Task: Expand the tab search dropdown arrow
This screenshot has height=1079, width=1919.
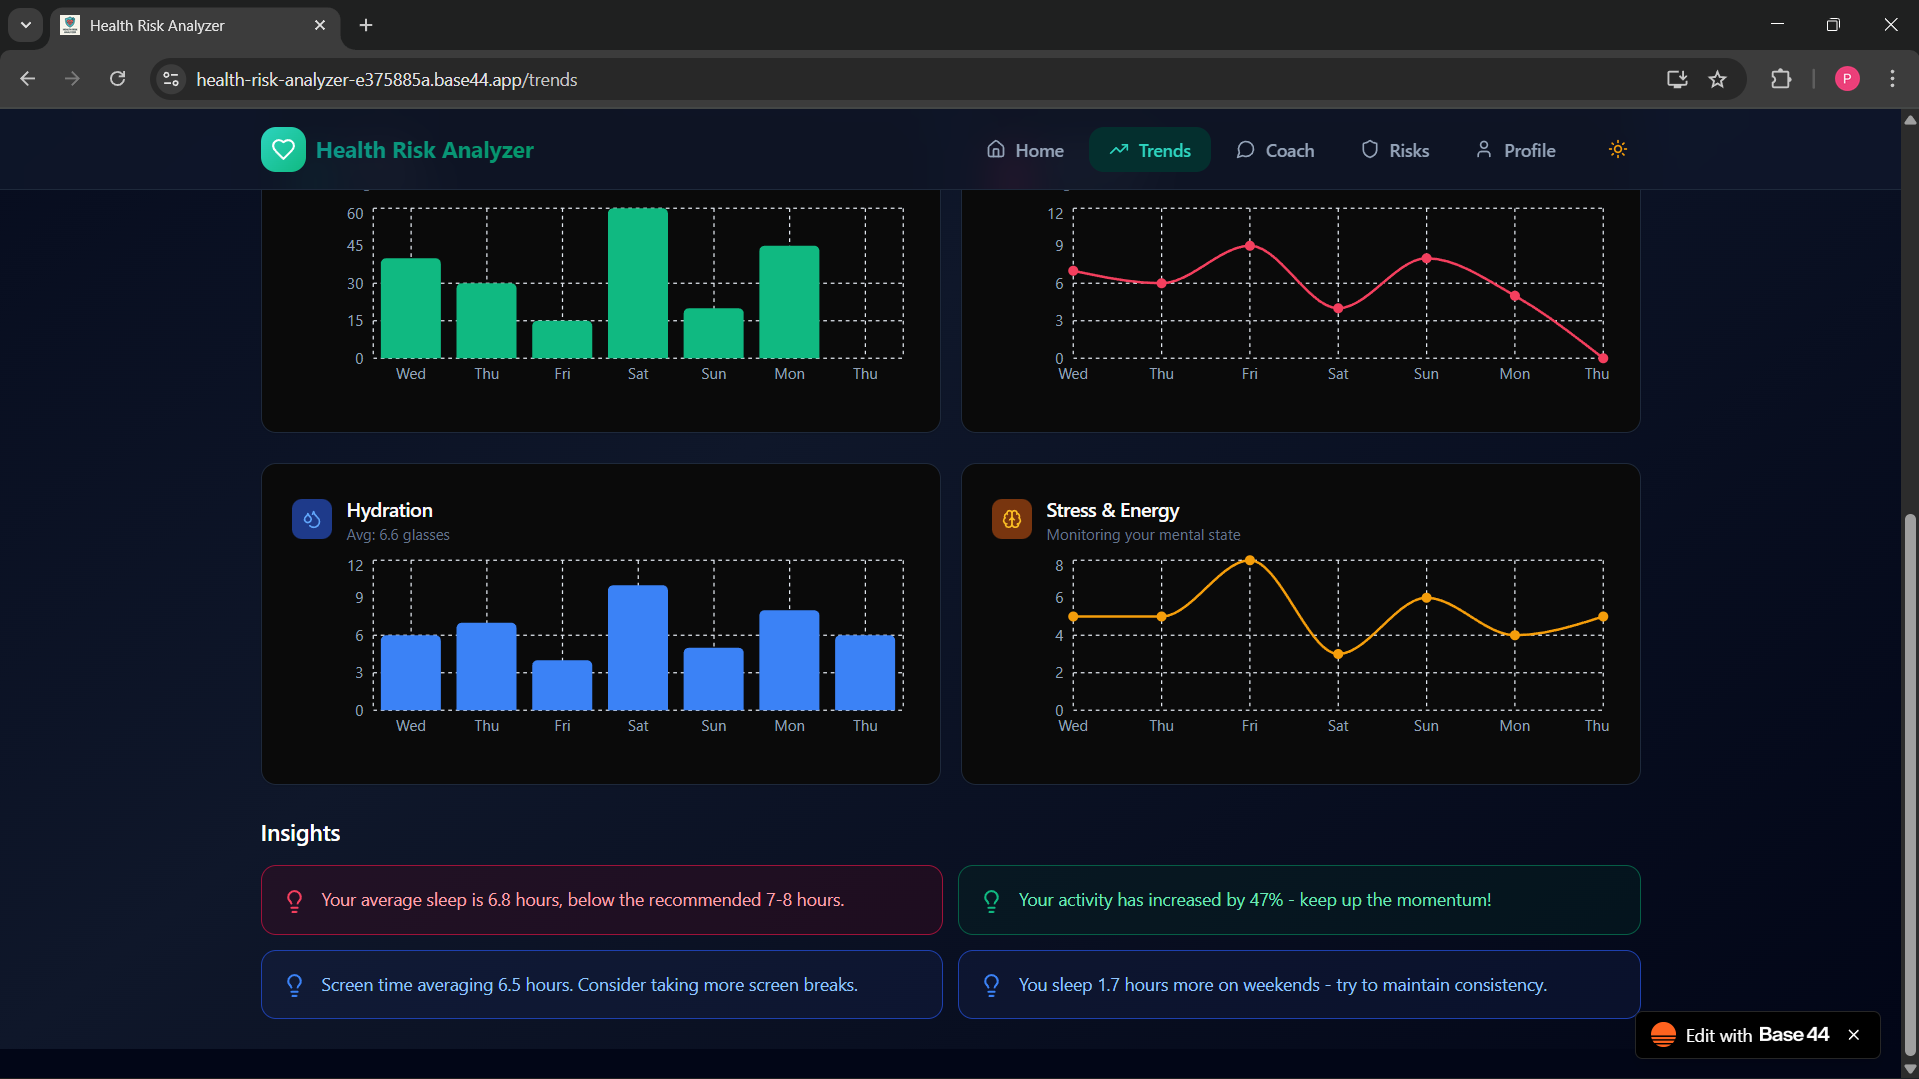Action: pyautogui.click(x=25, y=25)
